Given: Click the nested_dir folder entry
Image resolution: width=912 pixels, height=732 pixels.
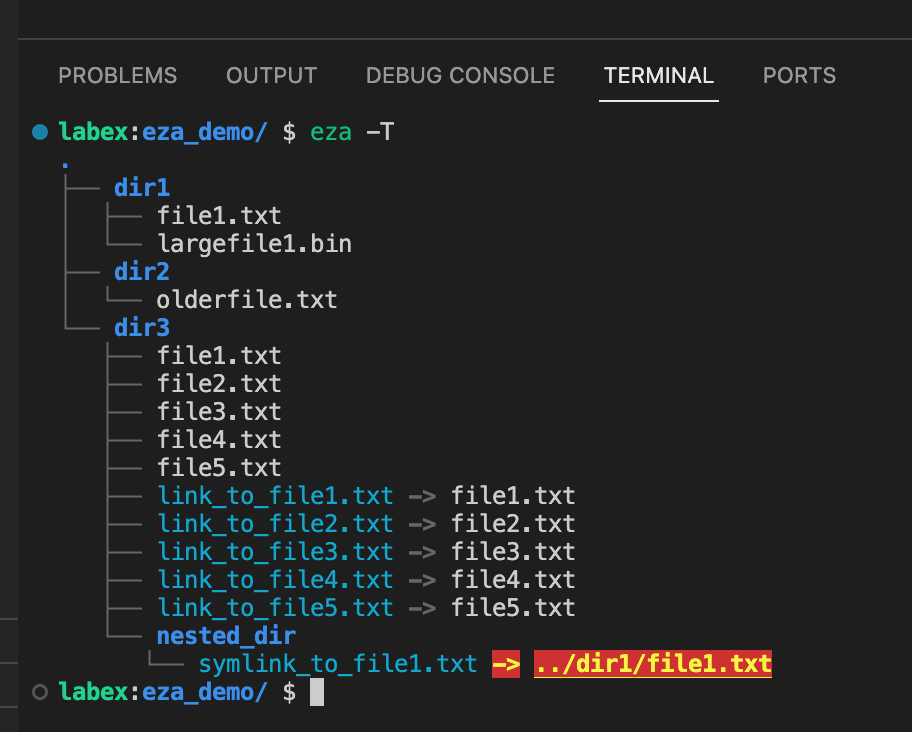Looking at the screenshot, I should click(226, 635).
